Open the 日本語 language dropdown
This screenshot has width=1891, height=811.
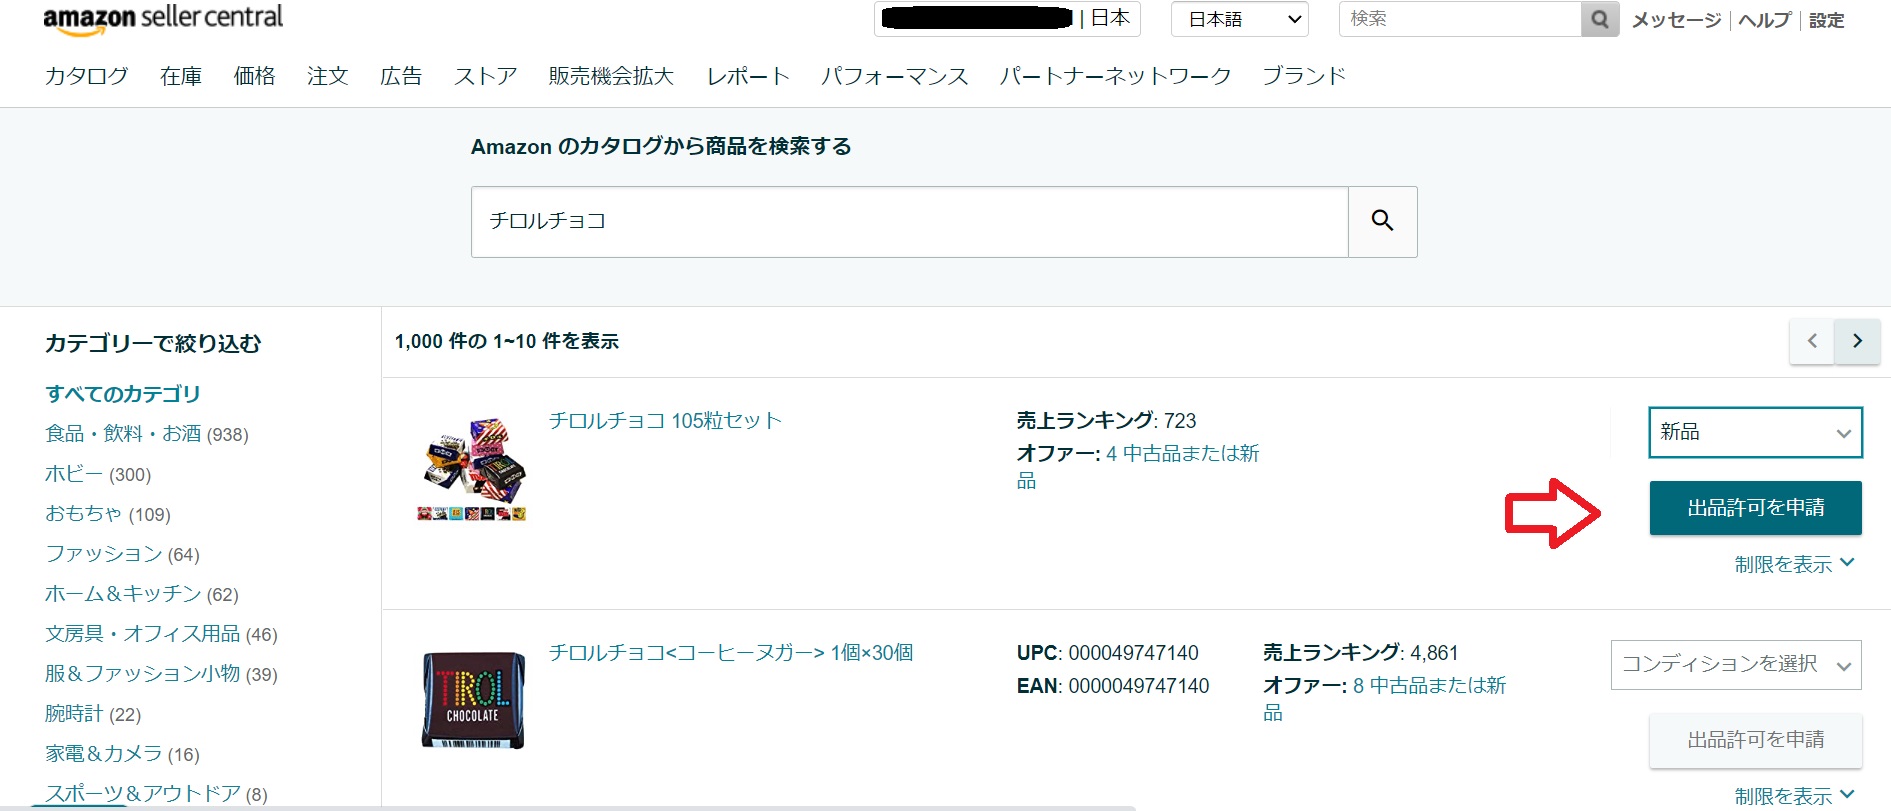coord(1240,19)
